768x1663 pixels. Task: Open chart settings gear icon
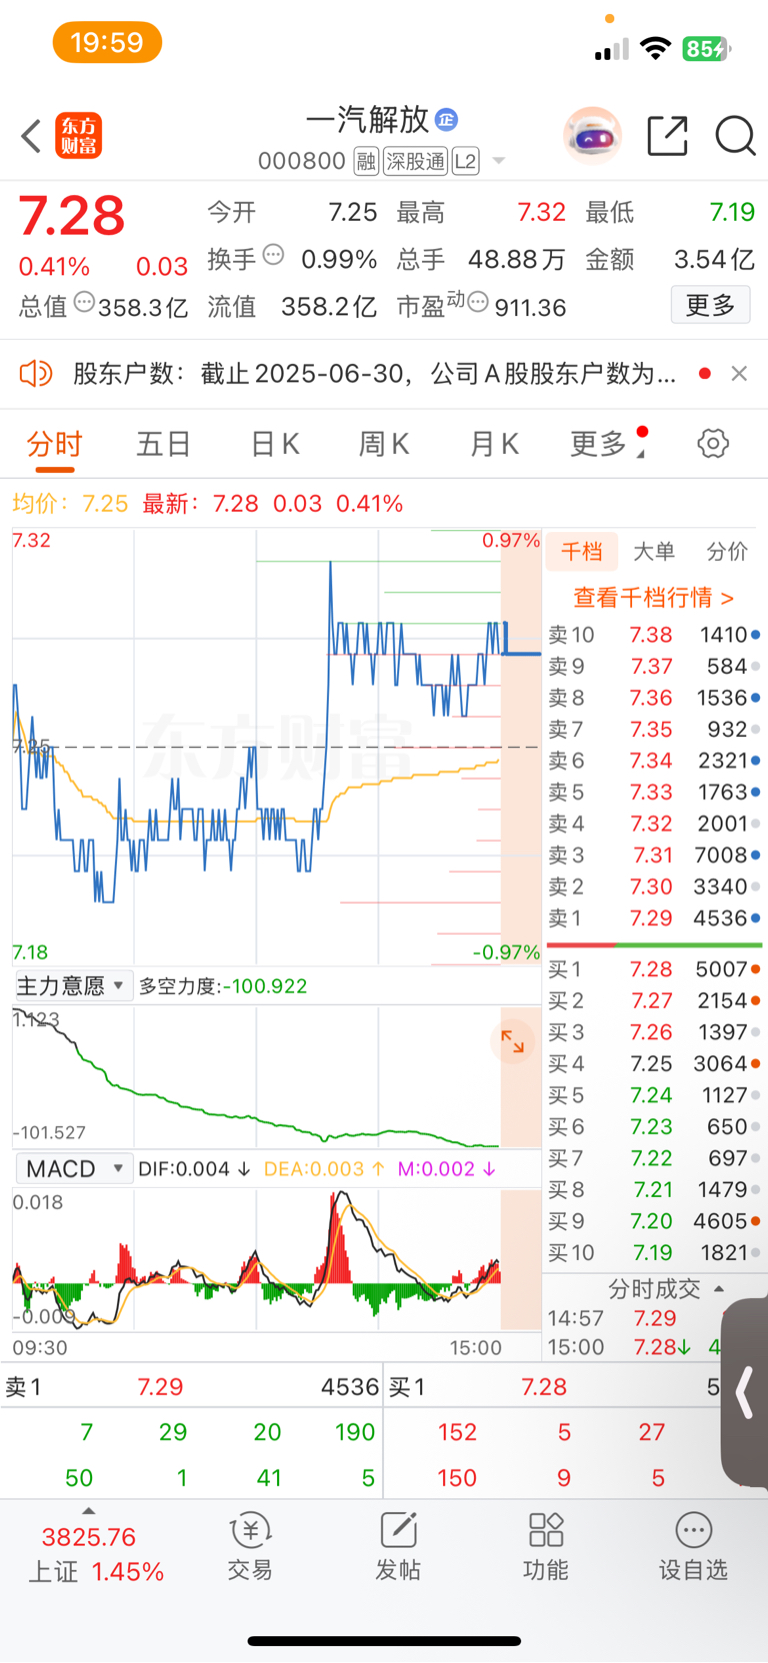point(713,443)
